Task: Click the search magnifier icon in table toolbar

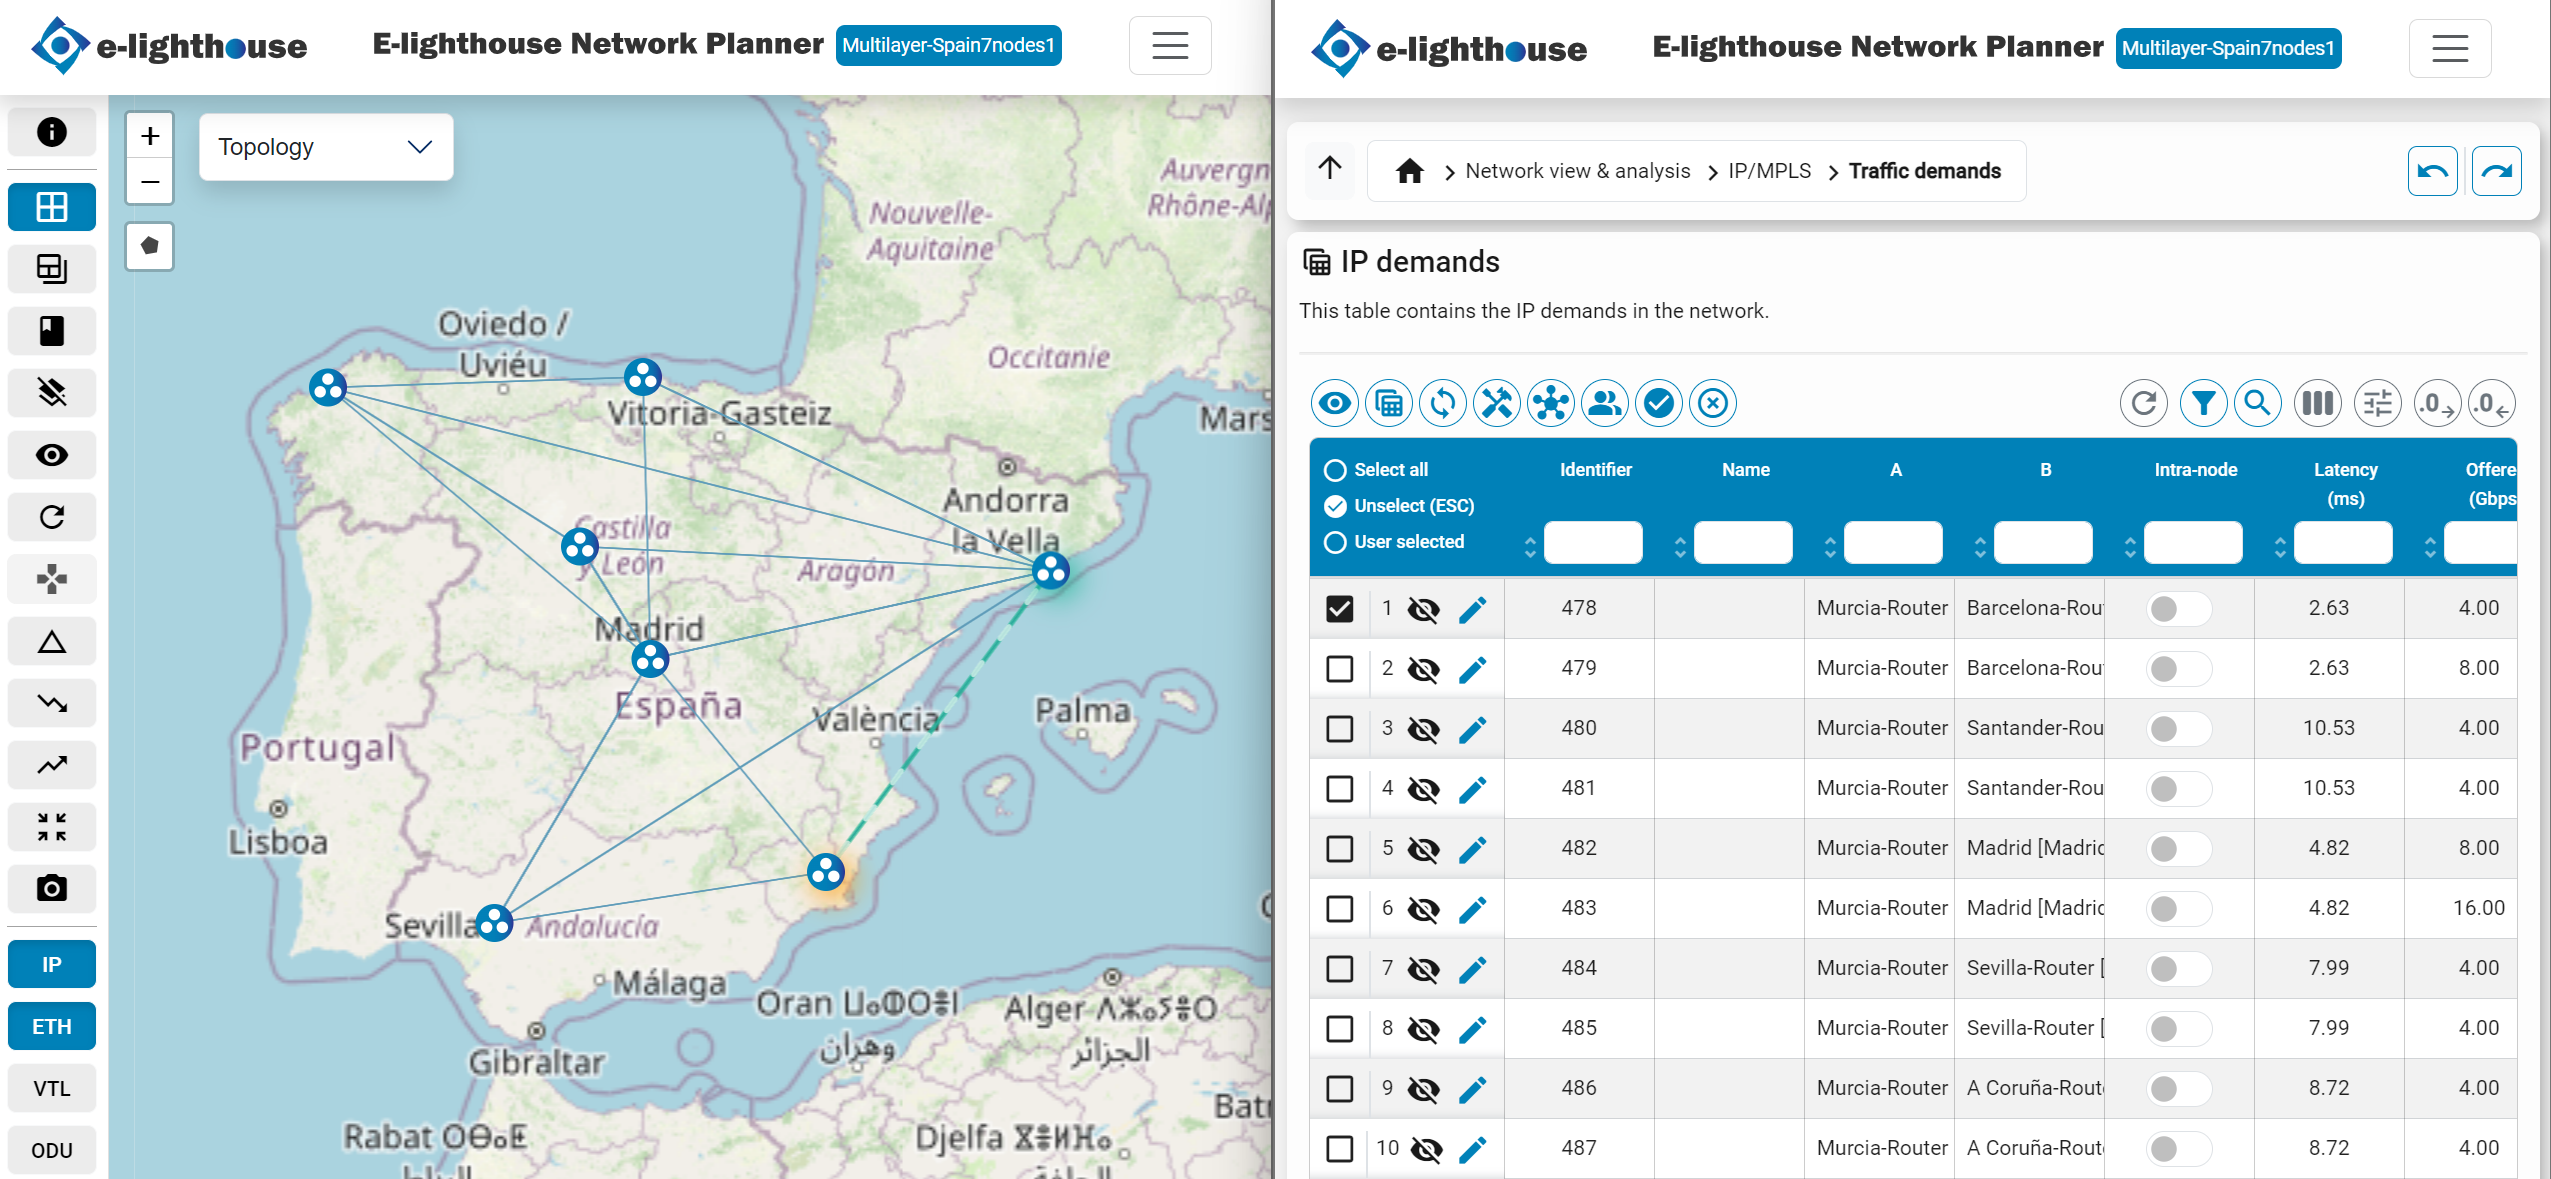Action: point(2257,403)
